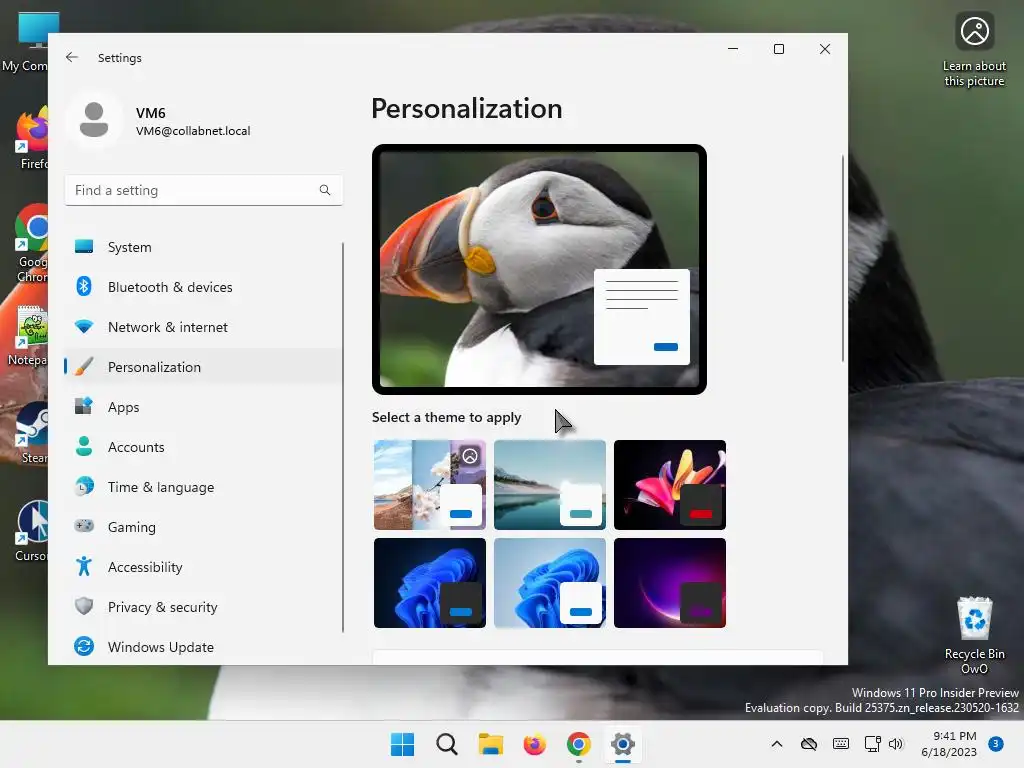Viewport: 1024px width, 768px height.
Task: Click the volume speaker tray icon
Action: point(896,744)
